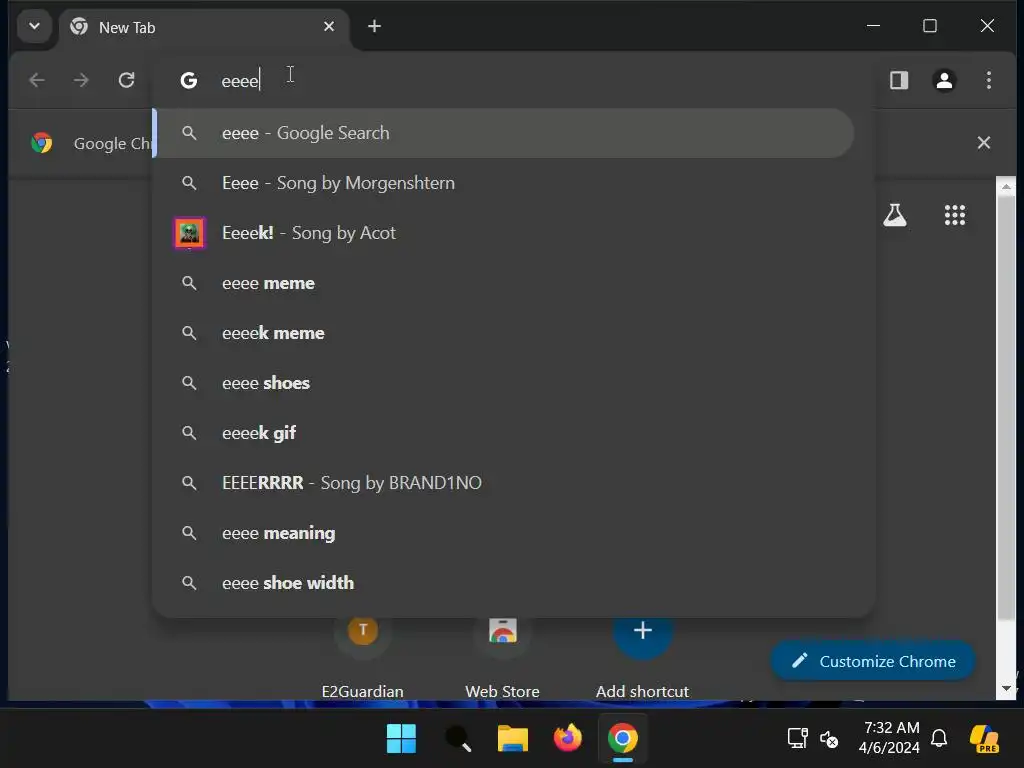Select 'EEEERRRR - Song by BRAND1NO' suggestion
This screenshot has width=1024, height=768.
pyautogui.click(x=504, y=483)
